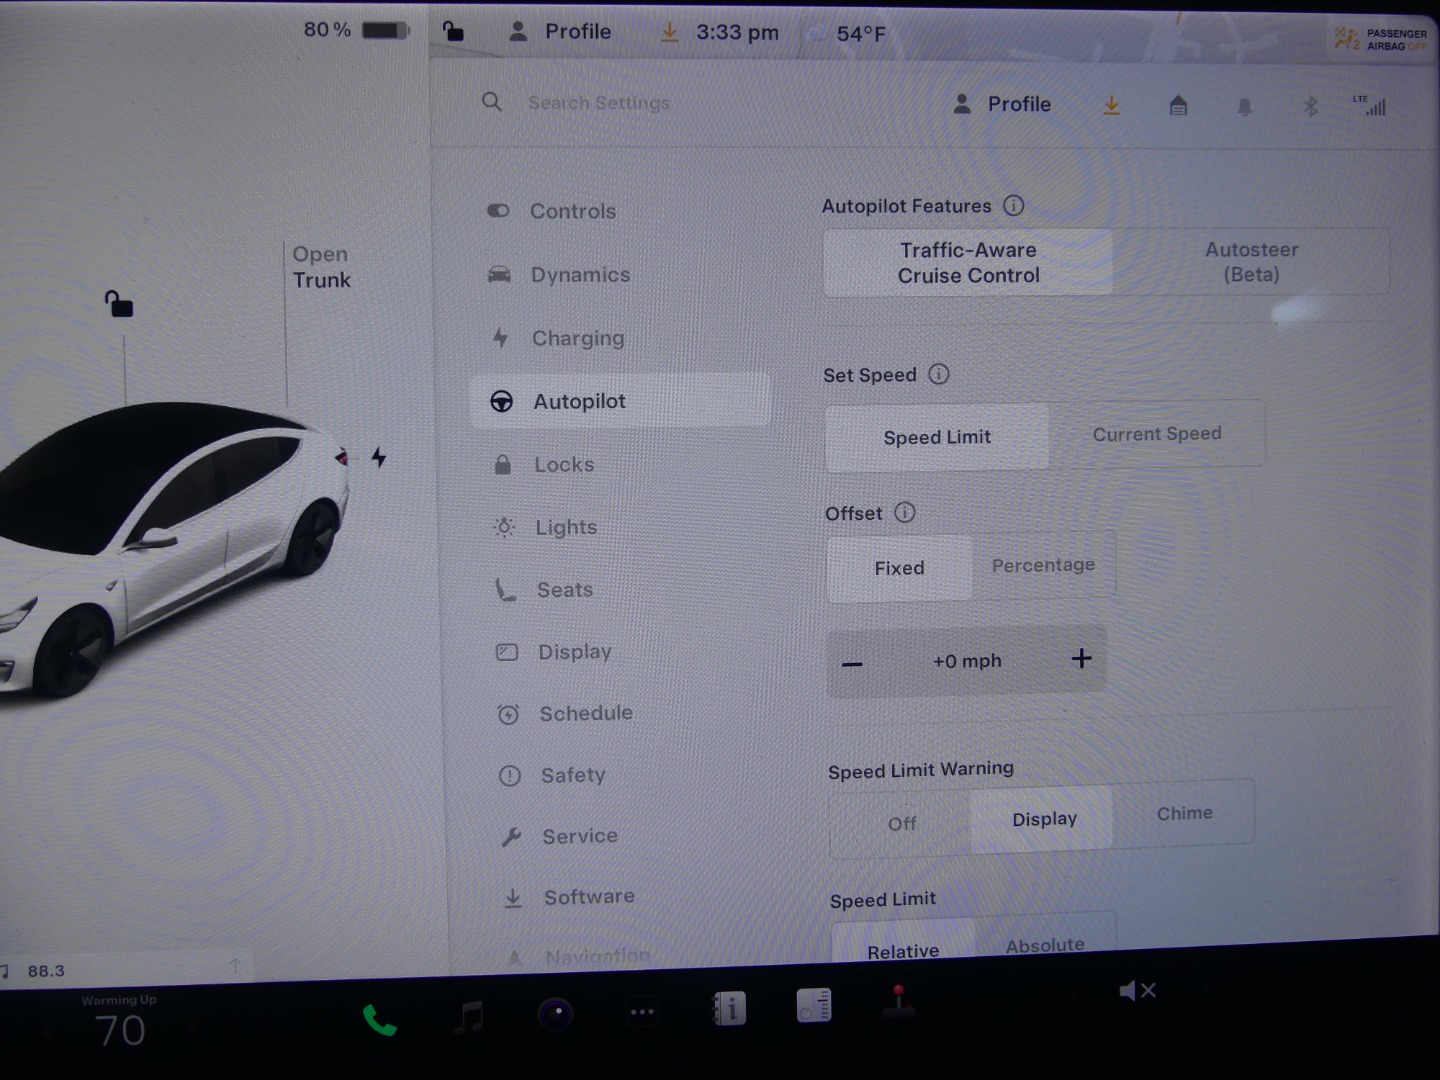Tap the music note icon
Image resolution: width=1440 pixels, height=1080 pixels.
tap(468, 1016)
